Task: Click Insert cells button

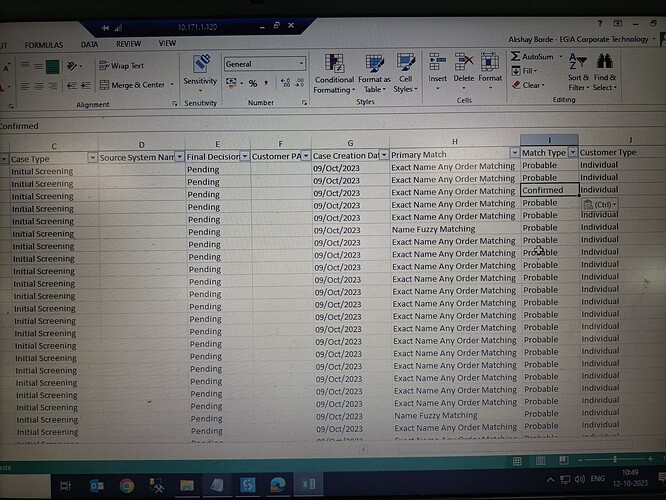Action: pyautogui.click(x=437, y=71)
